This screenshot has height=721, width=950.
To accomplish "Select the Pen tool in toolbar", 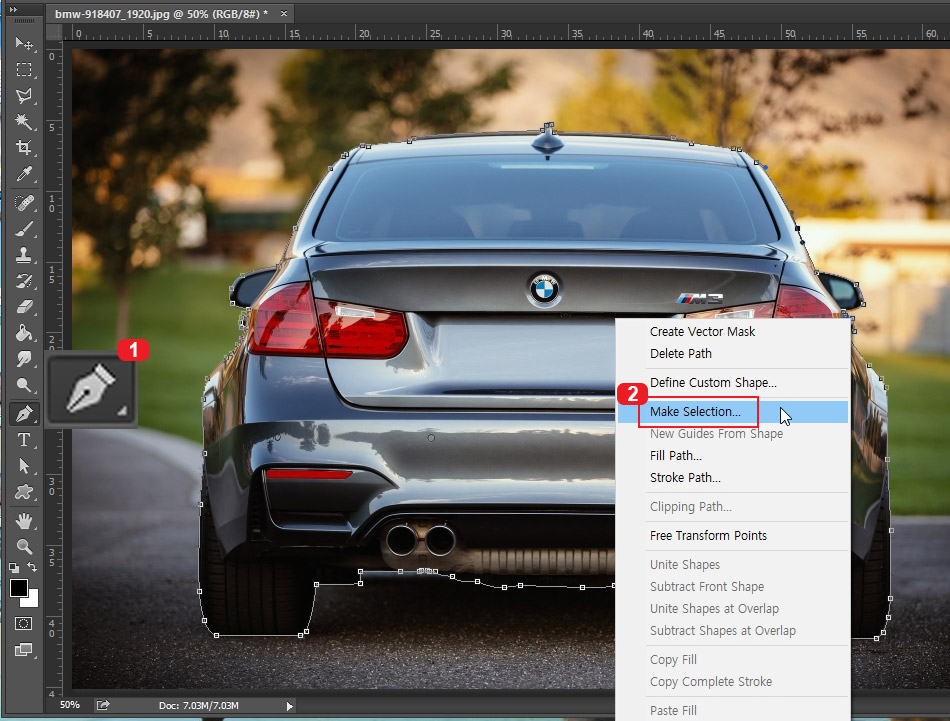I will point(24,414).
